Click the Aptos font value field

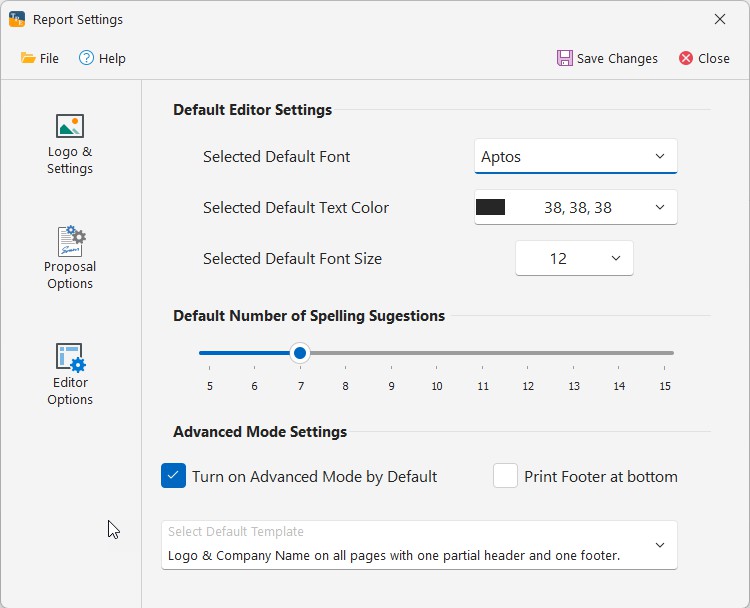coord(575,156)
